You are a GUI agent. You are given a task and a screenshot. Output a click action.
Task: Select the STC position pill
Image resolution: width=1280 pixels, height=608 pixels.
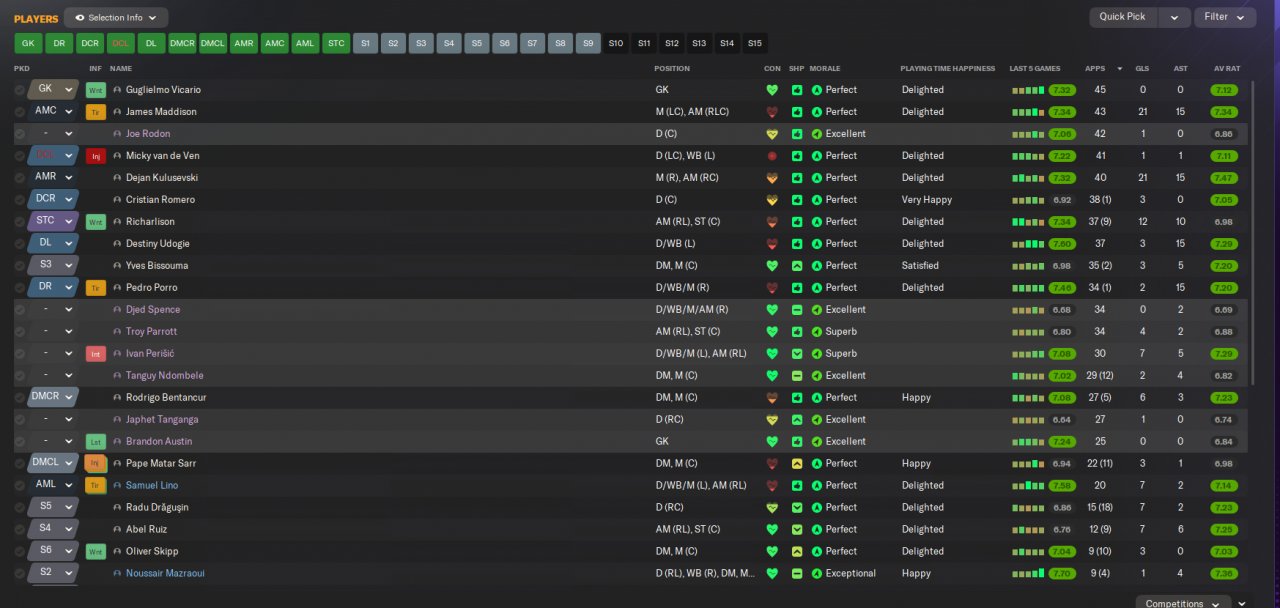click(x=337, y=43)
